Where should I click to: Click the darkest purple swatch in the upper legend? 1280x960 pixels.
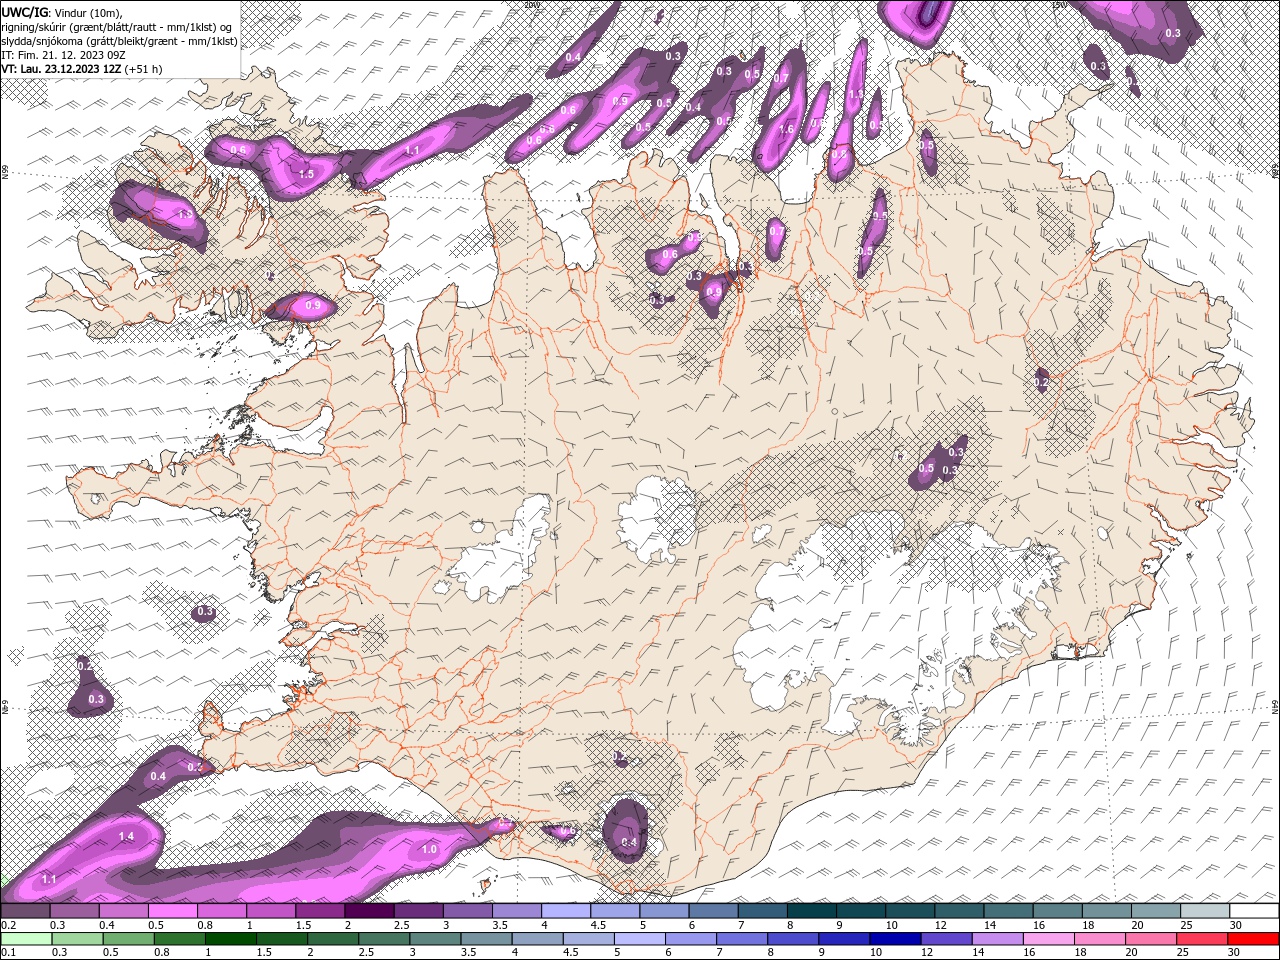point(368,911)
